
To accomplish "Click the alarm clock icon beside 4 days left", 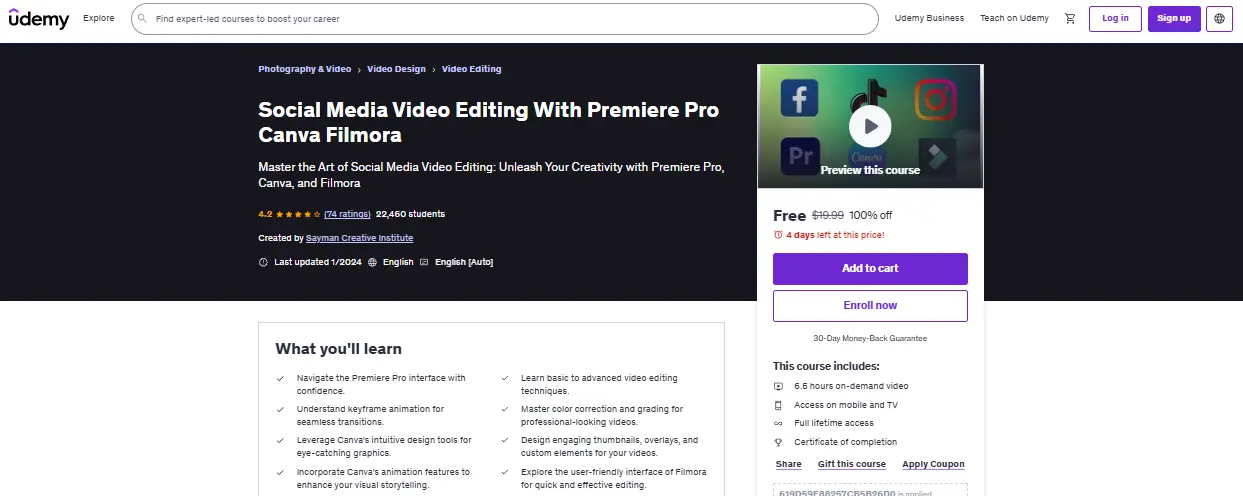I will 778,235.
